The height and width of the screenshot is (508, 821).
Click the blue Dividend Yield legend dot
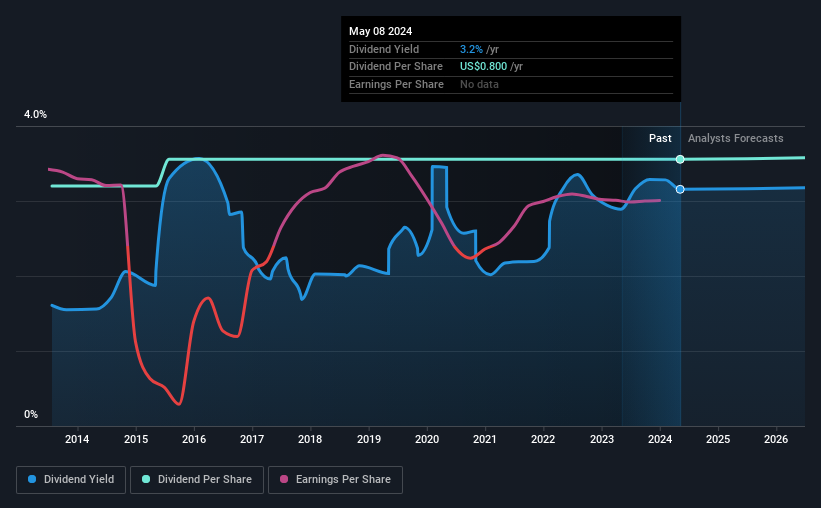click(x=32, y=479)
